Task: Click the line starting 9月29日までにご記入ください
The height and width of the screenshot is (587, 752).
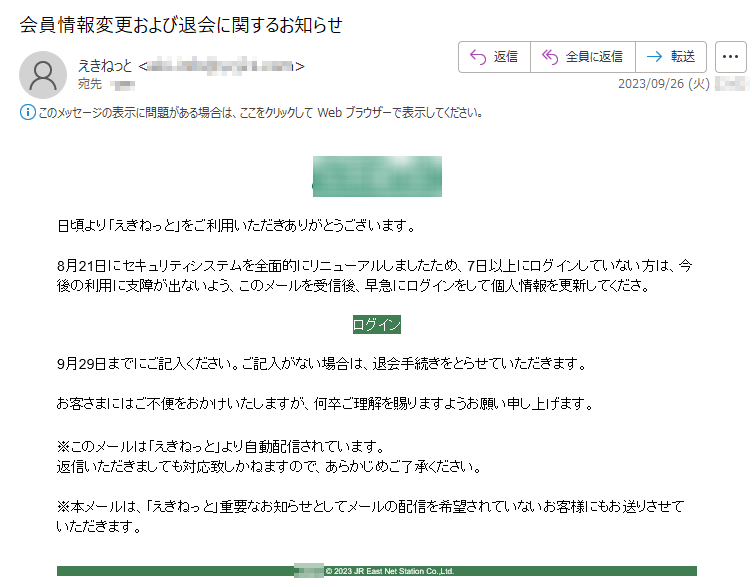Action: click(x=322, y=364)
